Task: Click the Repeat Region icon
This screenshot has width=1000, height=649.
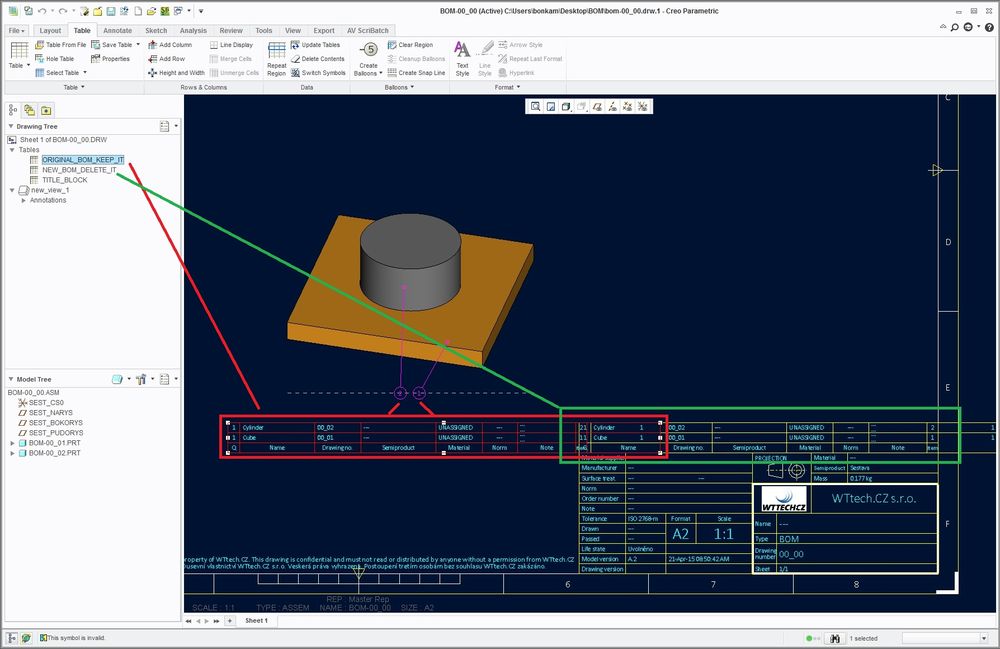Action: (x=277, y=50)
